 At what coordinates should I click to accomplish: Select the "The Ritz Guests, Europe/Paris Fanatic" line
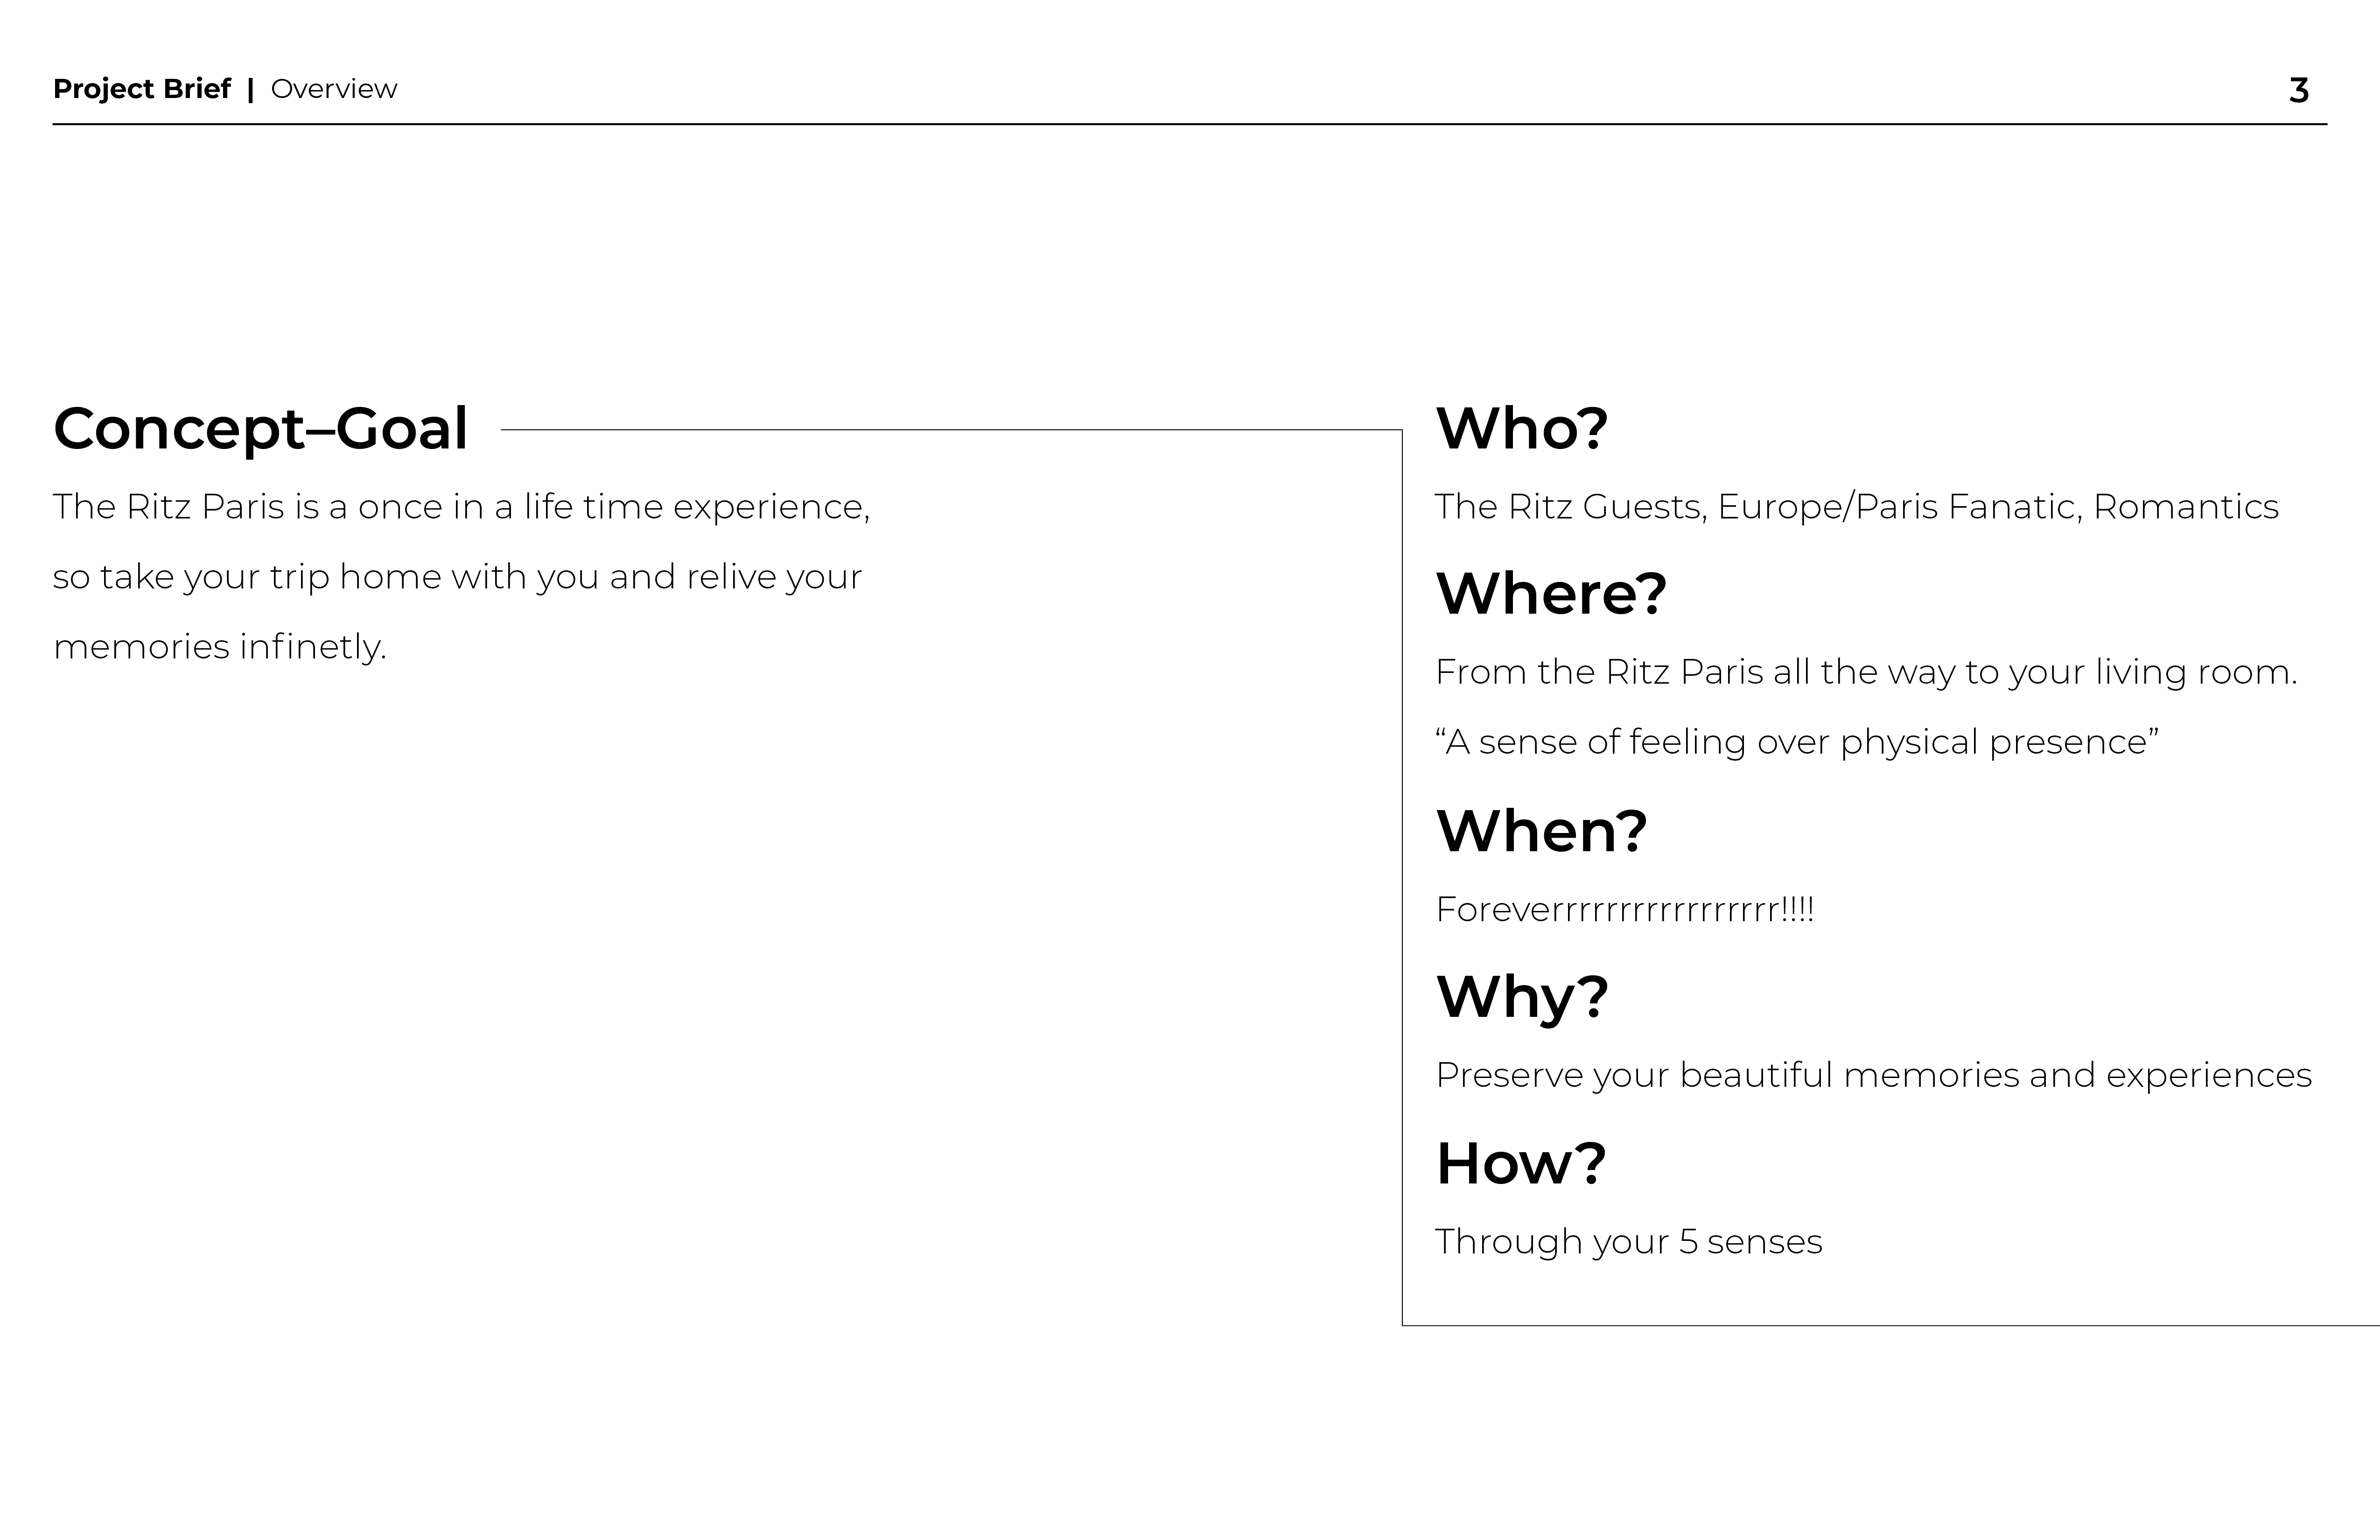1856,507
